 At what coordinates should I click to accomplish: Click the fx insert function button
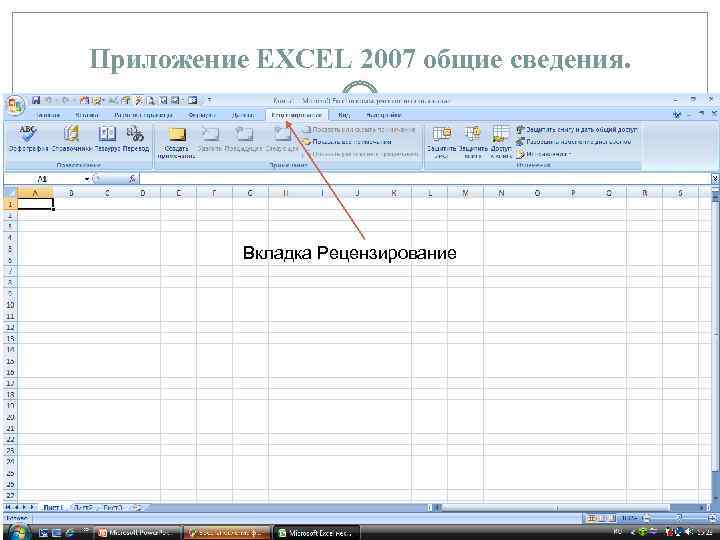pyautogui.click(x=132, y=179)
